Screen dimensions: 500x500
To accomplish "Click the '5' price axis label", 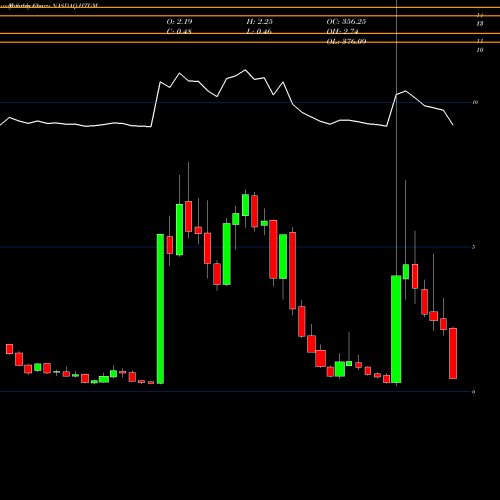I will 474,247.
